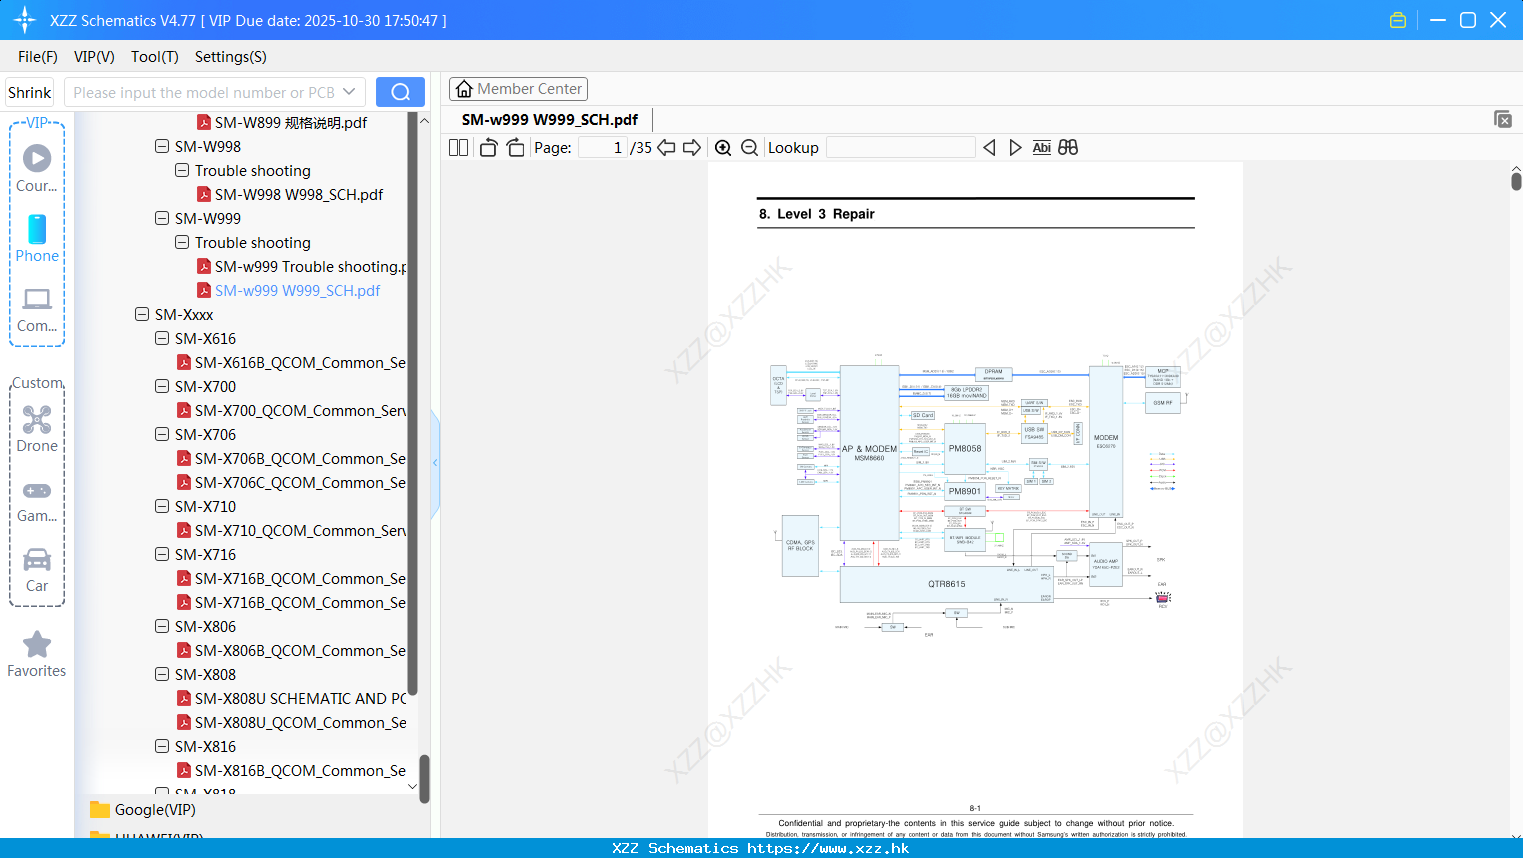Open the Tool(T) menu
The height and width of the screenshot is (858, 1523).
coord(155,57)
